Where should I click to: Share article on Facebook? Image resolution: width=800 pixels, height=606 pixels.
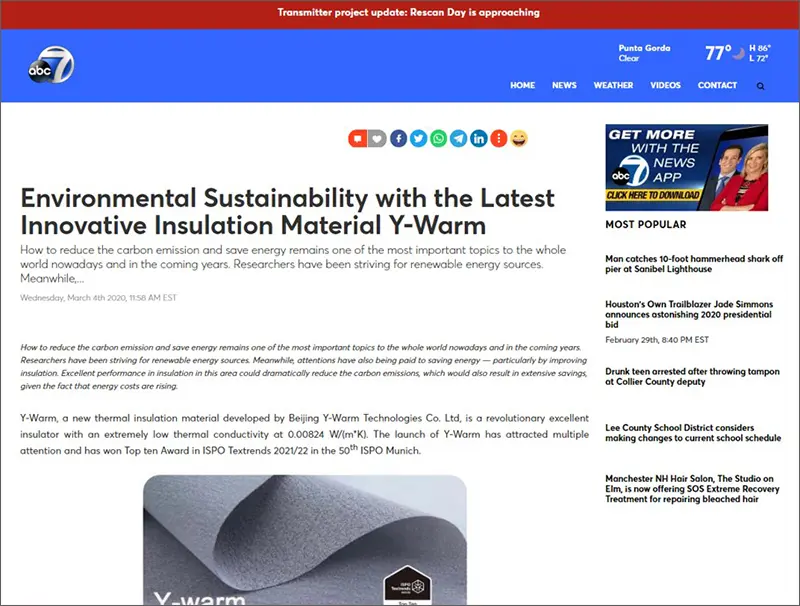coord(398,139)
